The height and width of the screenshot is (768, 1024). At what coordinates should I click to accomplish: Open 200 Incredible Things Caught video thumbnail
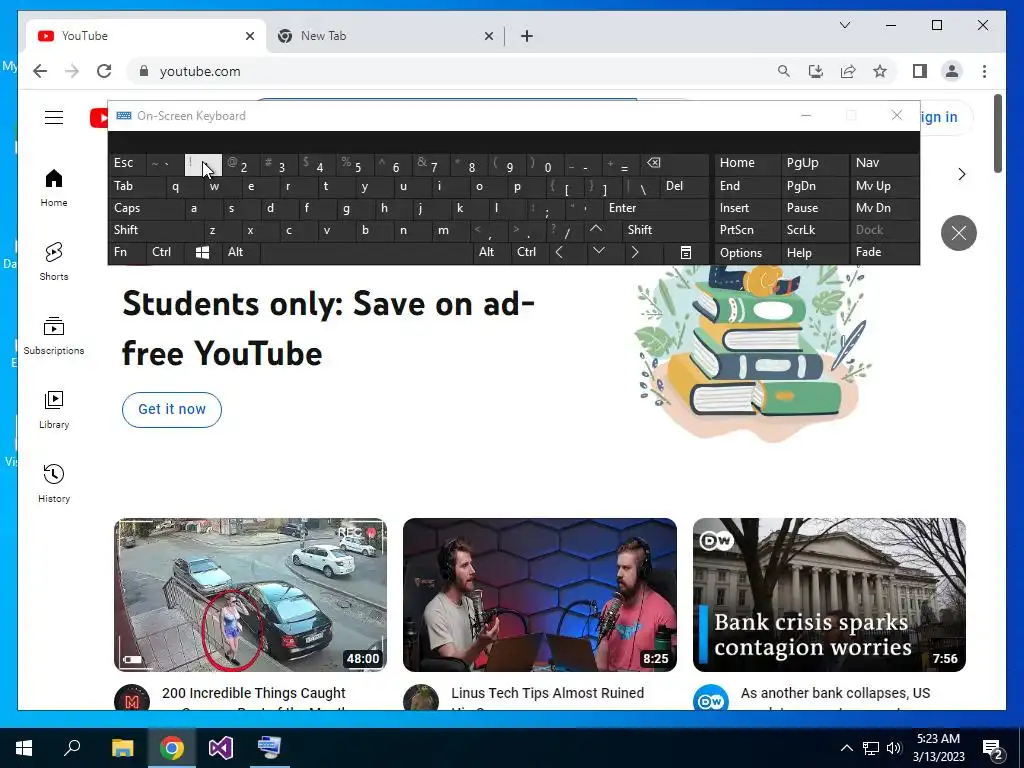tap(250, 595)
